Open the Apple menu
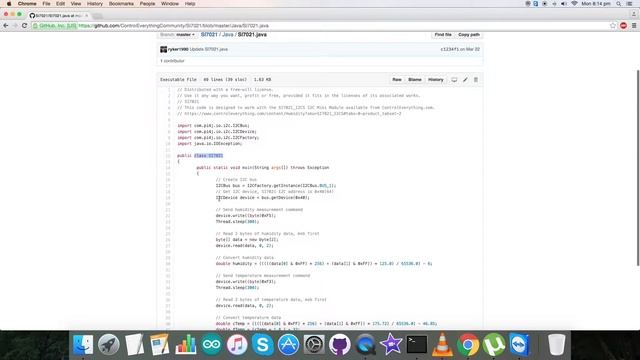This screenshot has height=360, width=640. pyautogui.click(x=9, y=4)
